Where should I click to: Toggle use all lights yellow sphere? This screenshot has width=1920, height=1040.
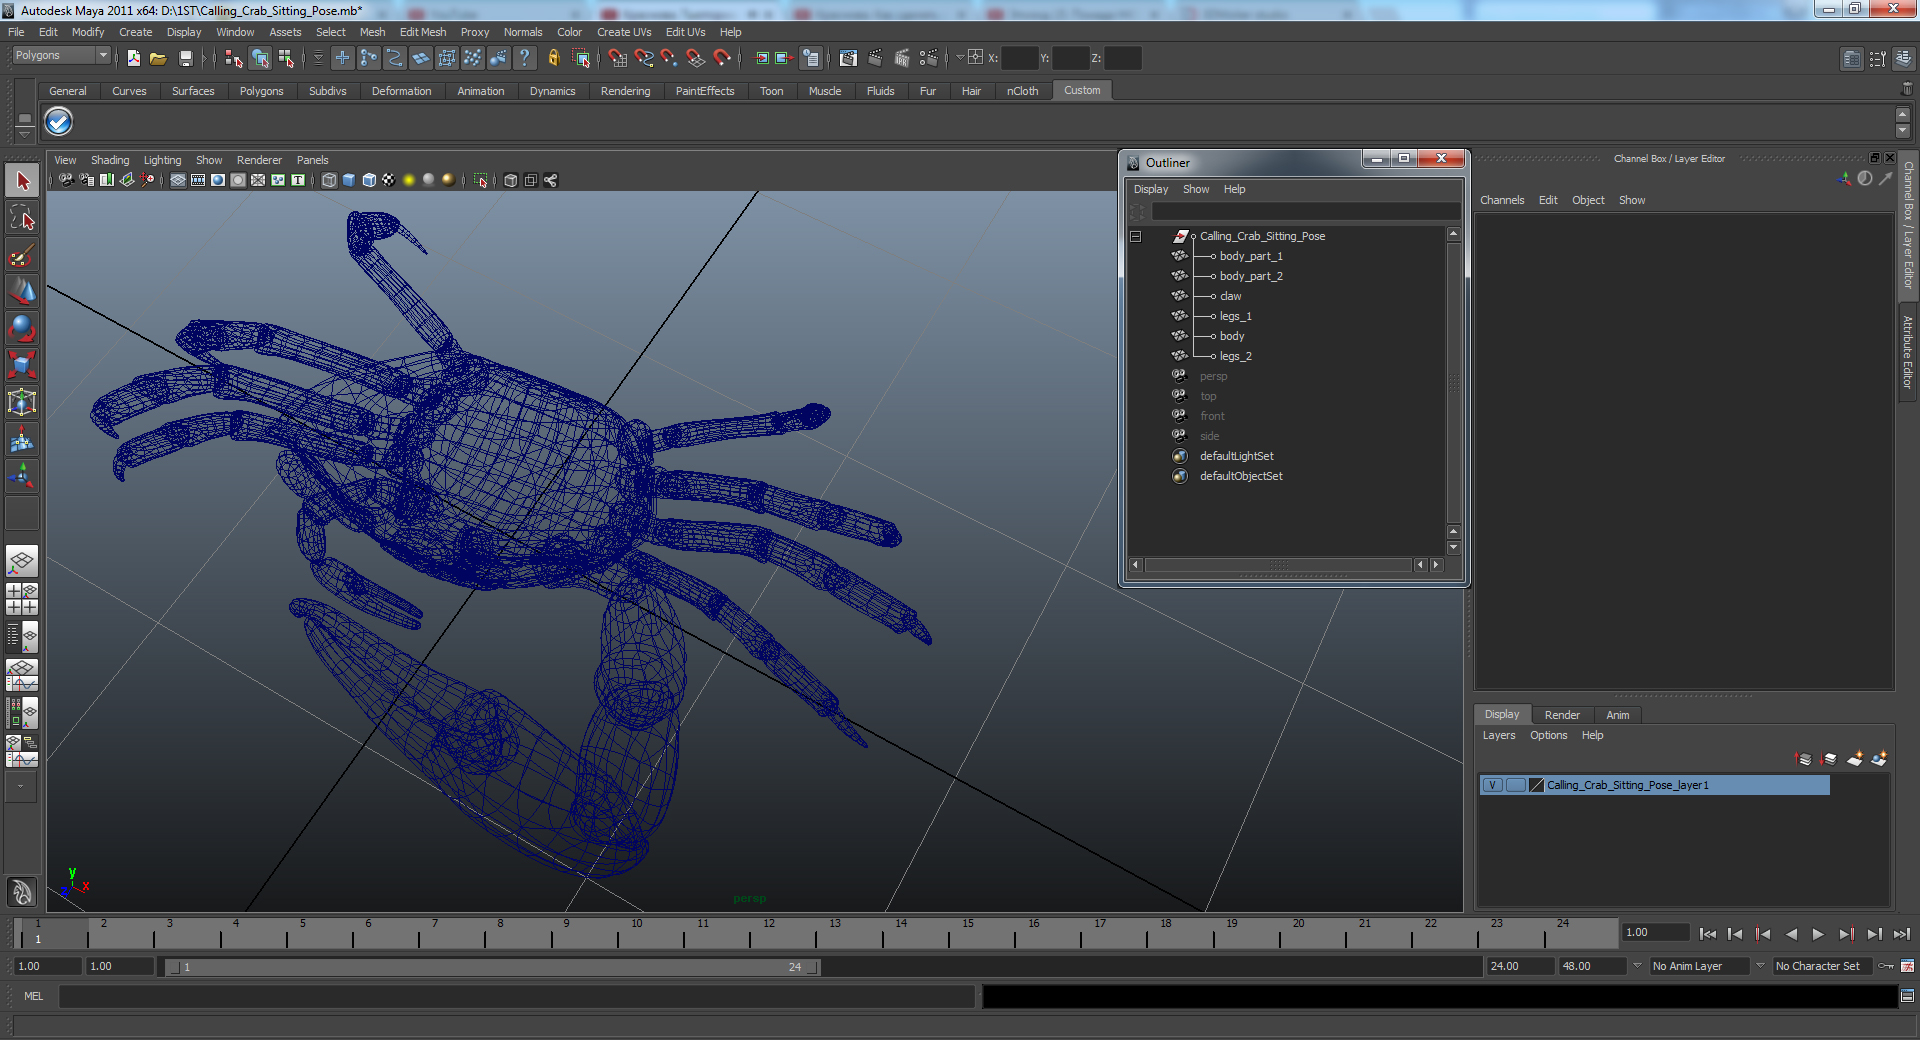409,180
